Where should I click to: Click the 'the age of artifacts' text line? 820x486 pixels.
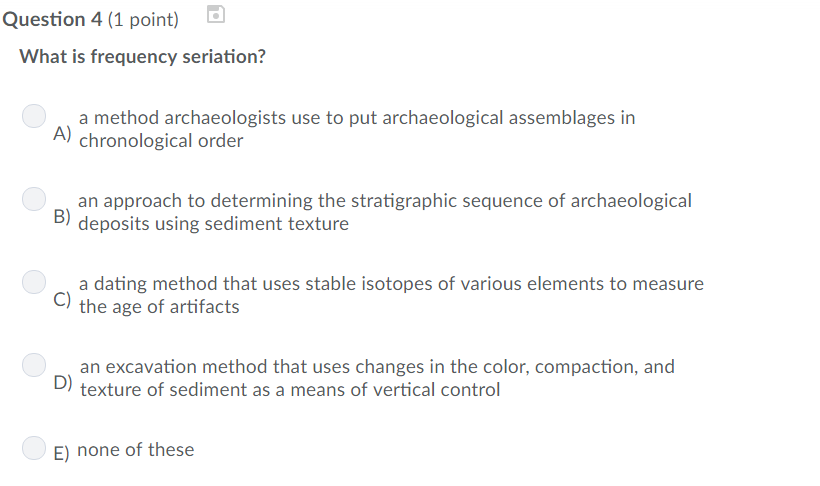click(159, 307)
